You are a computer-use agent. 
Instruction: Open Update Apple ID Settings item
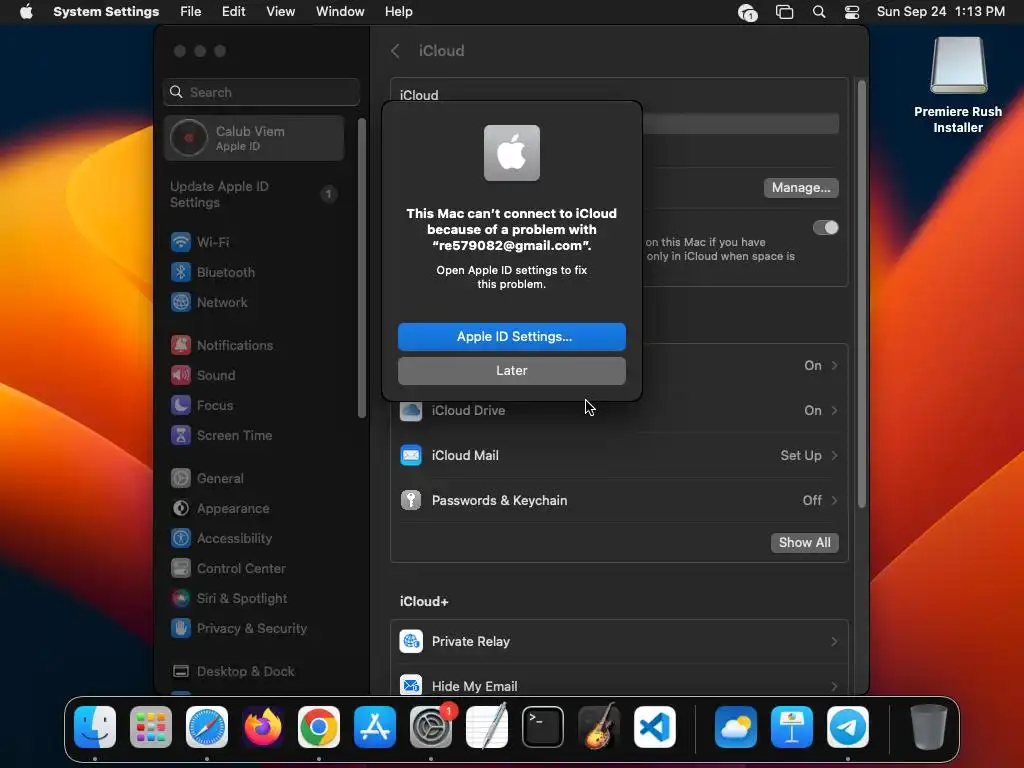pos(253,195)
